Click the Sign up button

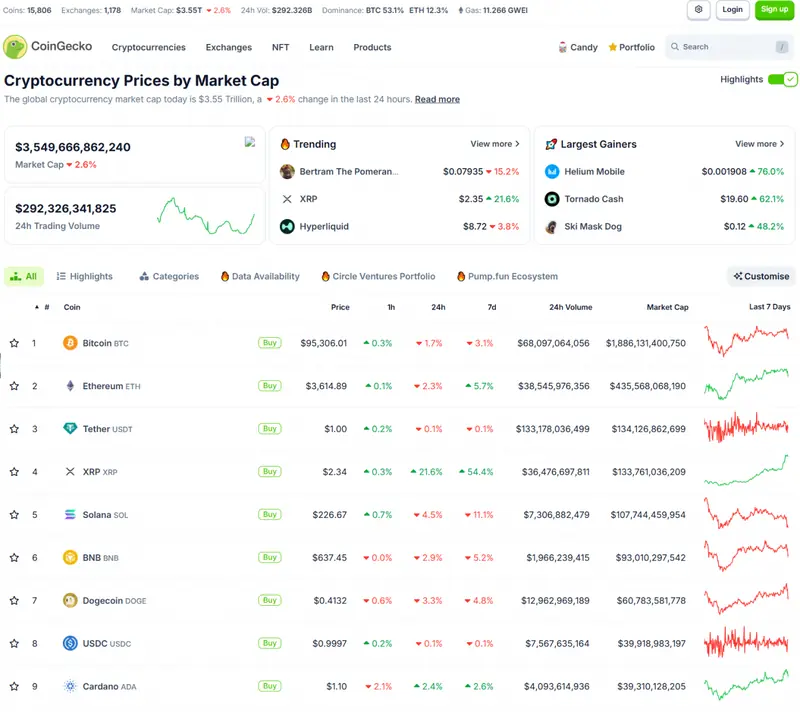point(774,10)
